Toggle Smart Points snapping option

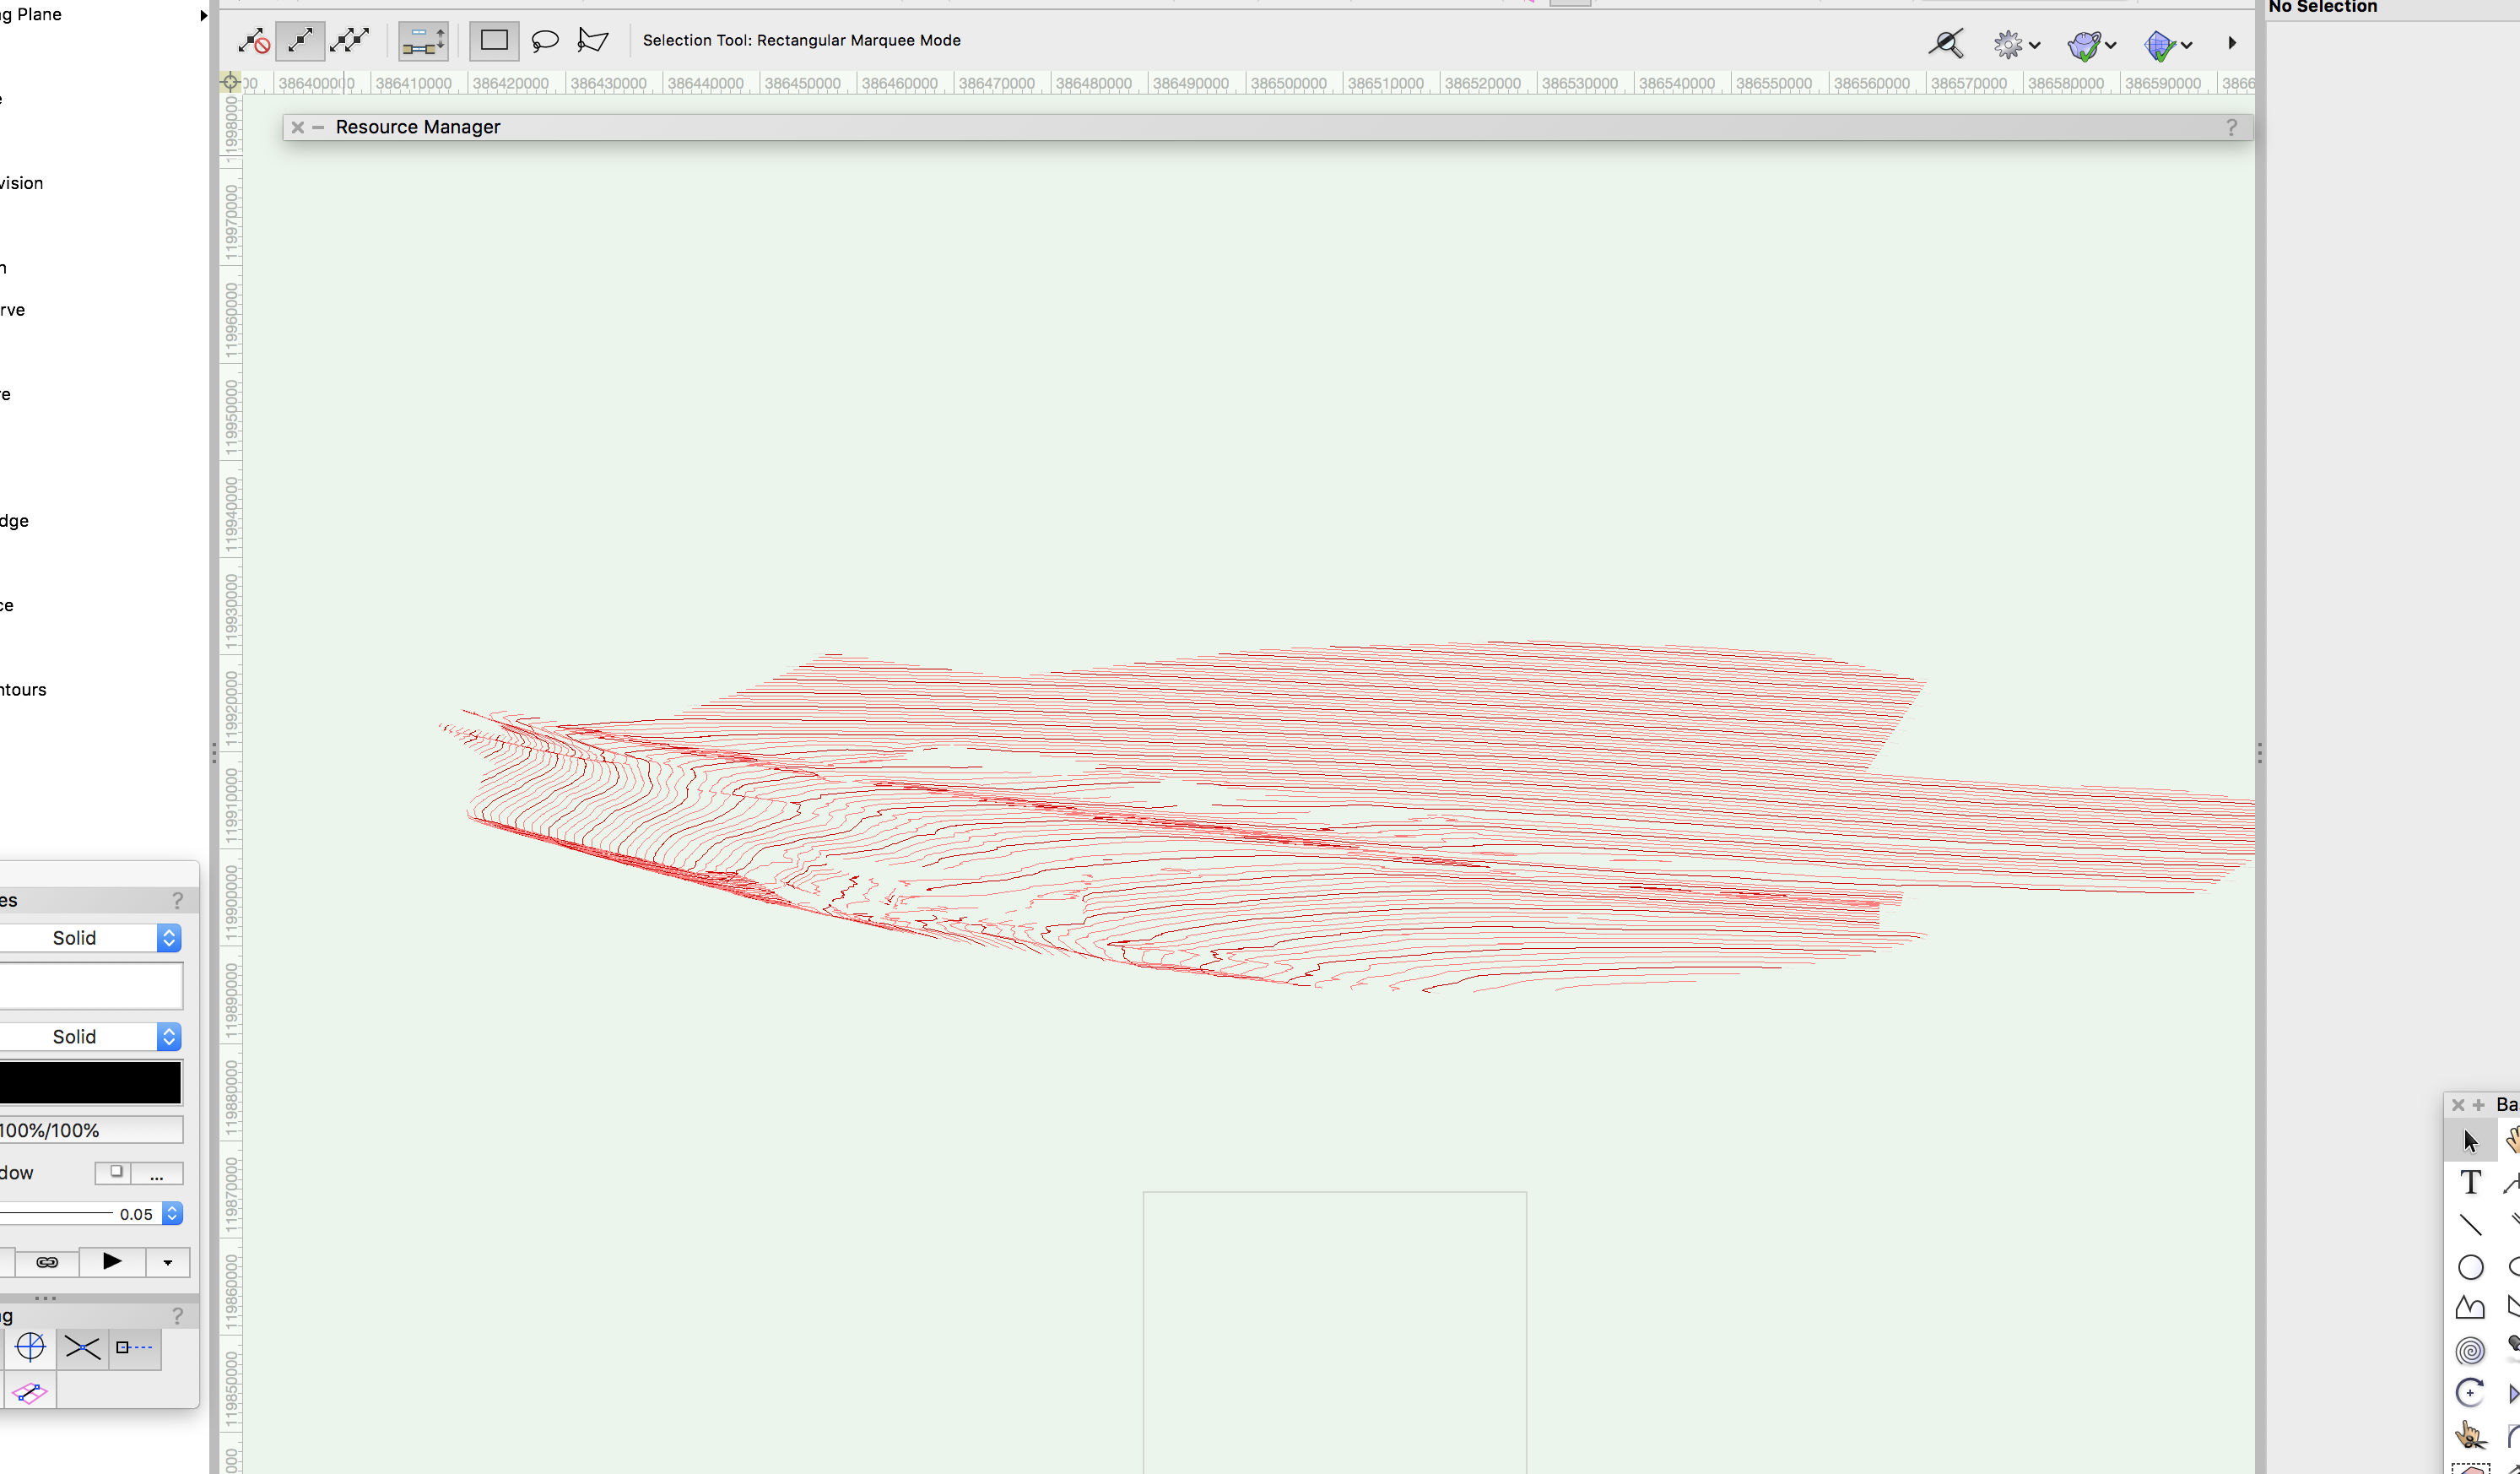pyautogui.click(x=134, y=1348)
